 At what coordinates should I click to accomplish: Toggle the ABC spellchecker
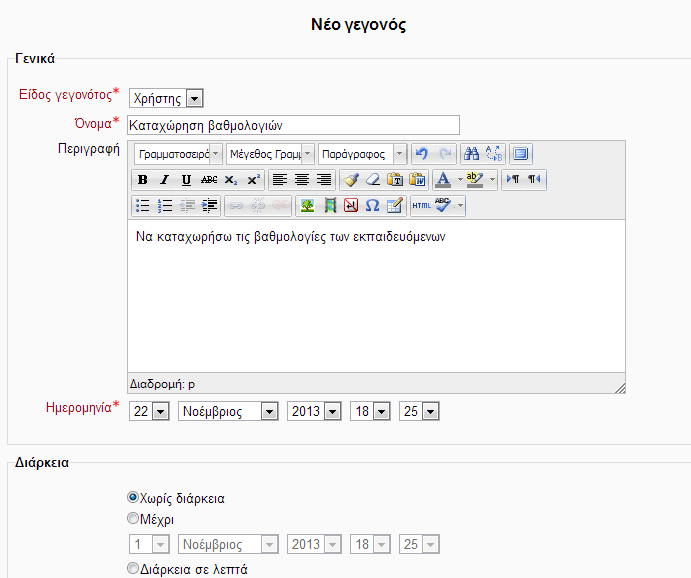(x=443, y=206)
